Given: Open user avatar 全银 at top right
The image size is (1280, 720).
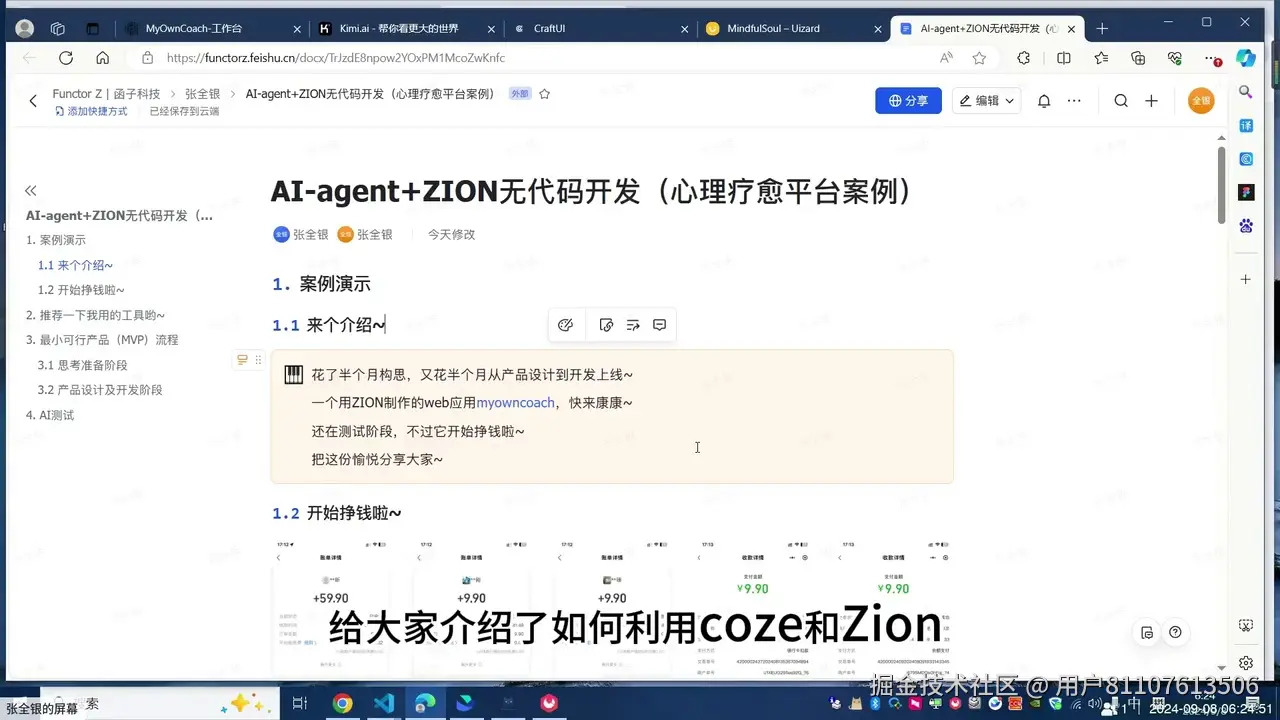Looking at the screenshot, I should tap(1200, 101).
